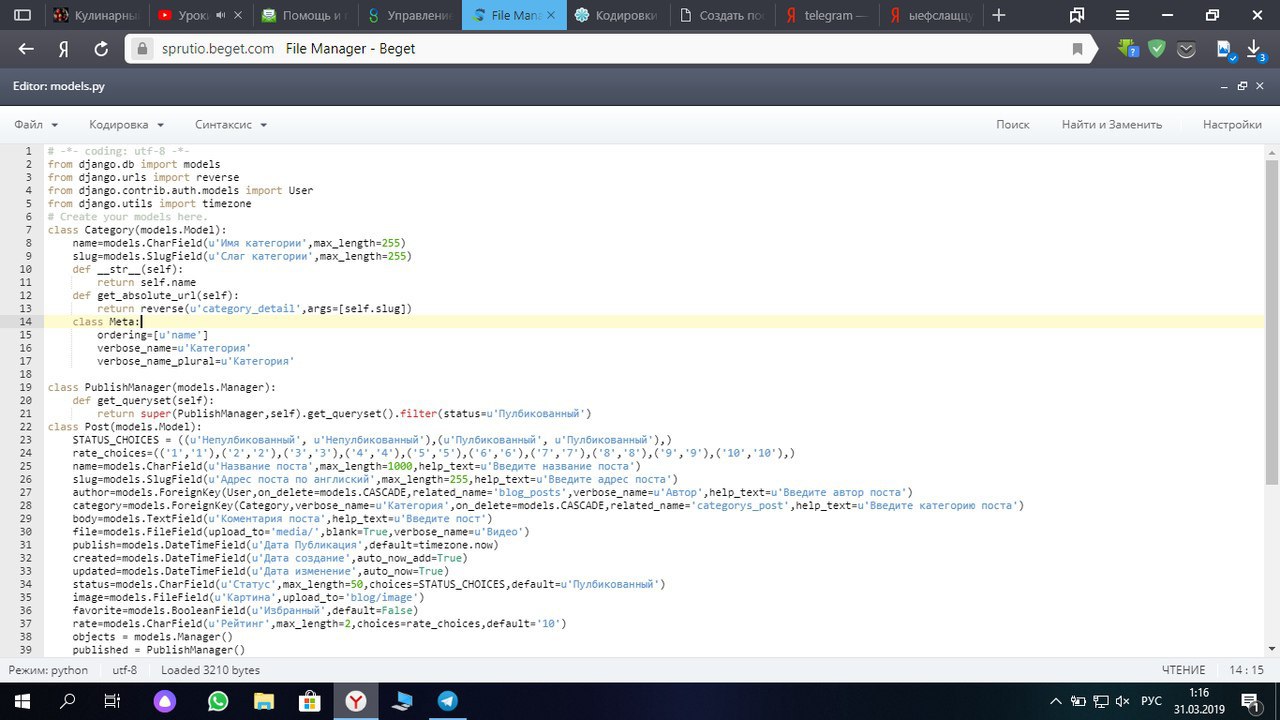1280x720 pixels.
Task: Open the green download manager extension
Action: click(1128, 49)
